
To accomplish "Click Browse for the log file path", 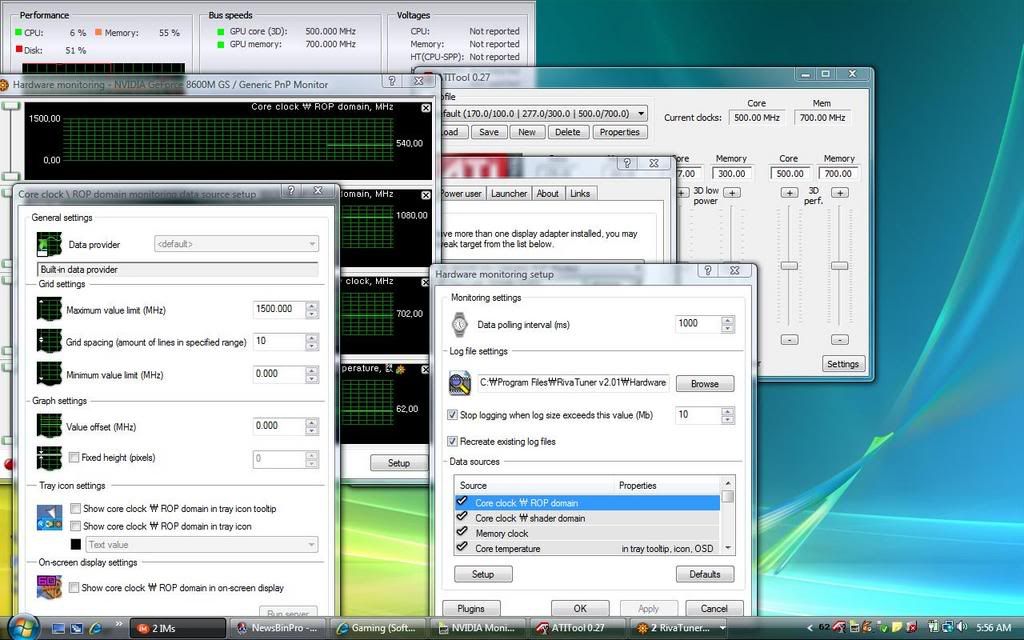I will (705, 383).
